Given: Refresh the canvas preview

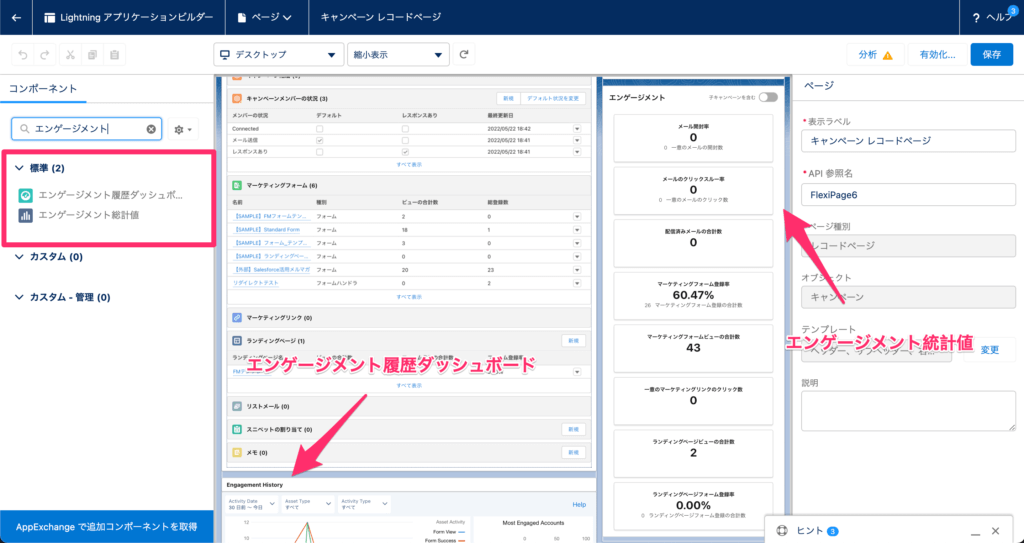Looking at the screenshot, I should 465,55.
